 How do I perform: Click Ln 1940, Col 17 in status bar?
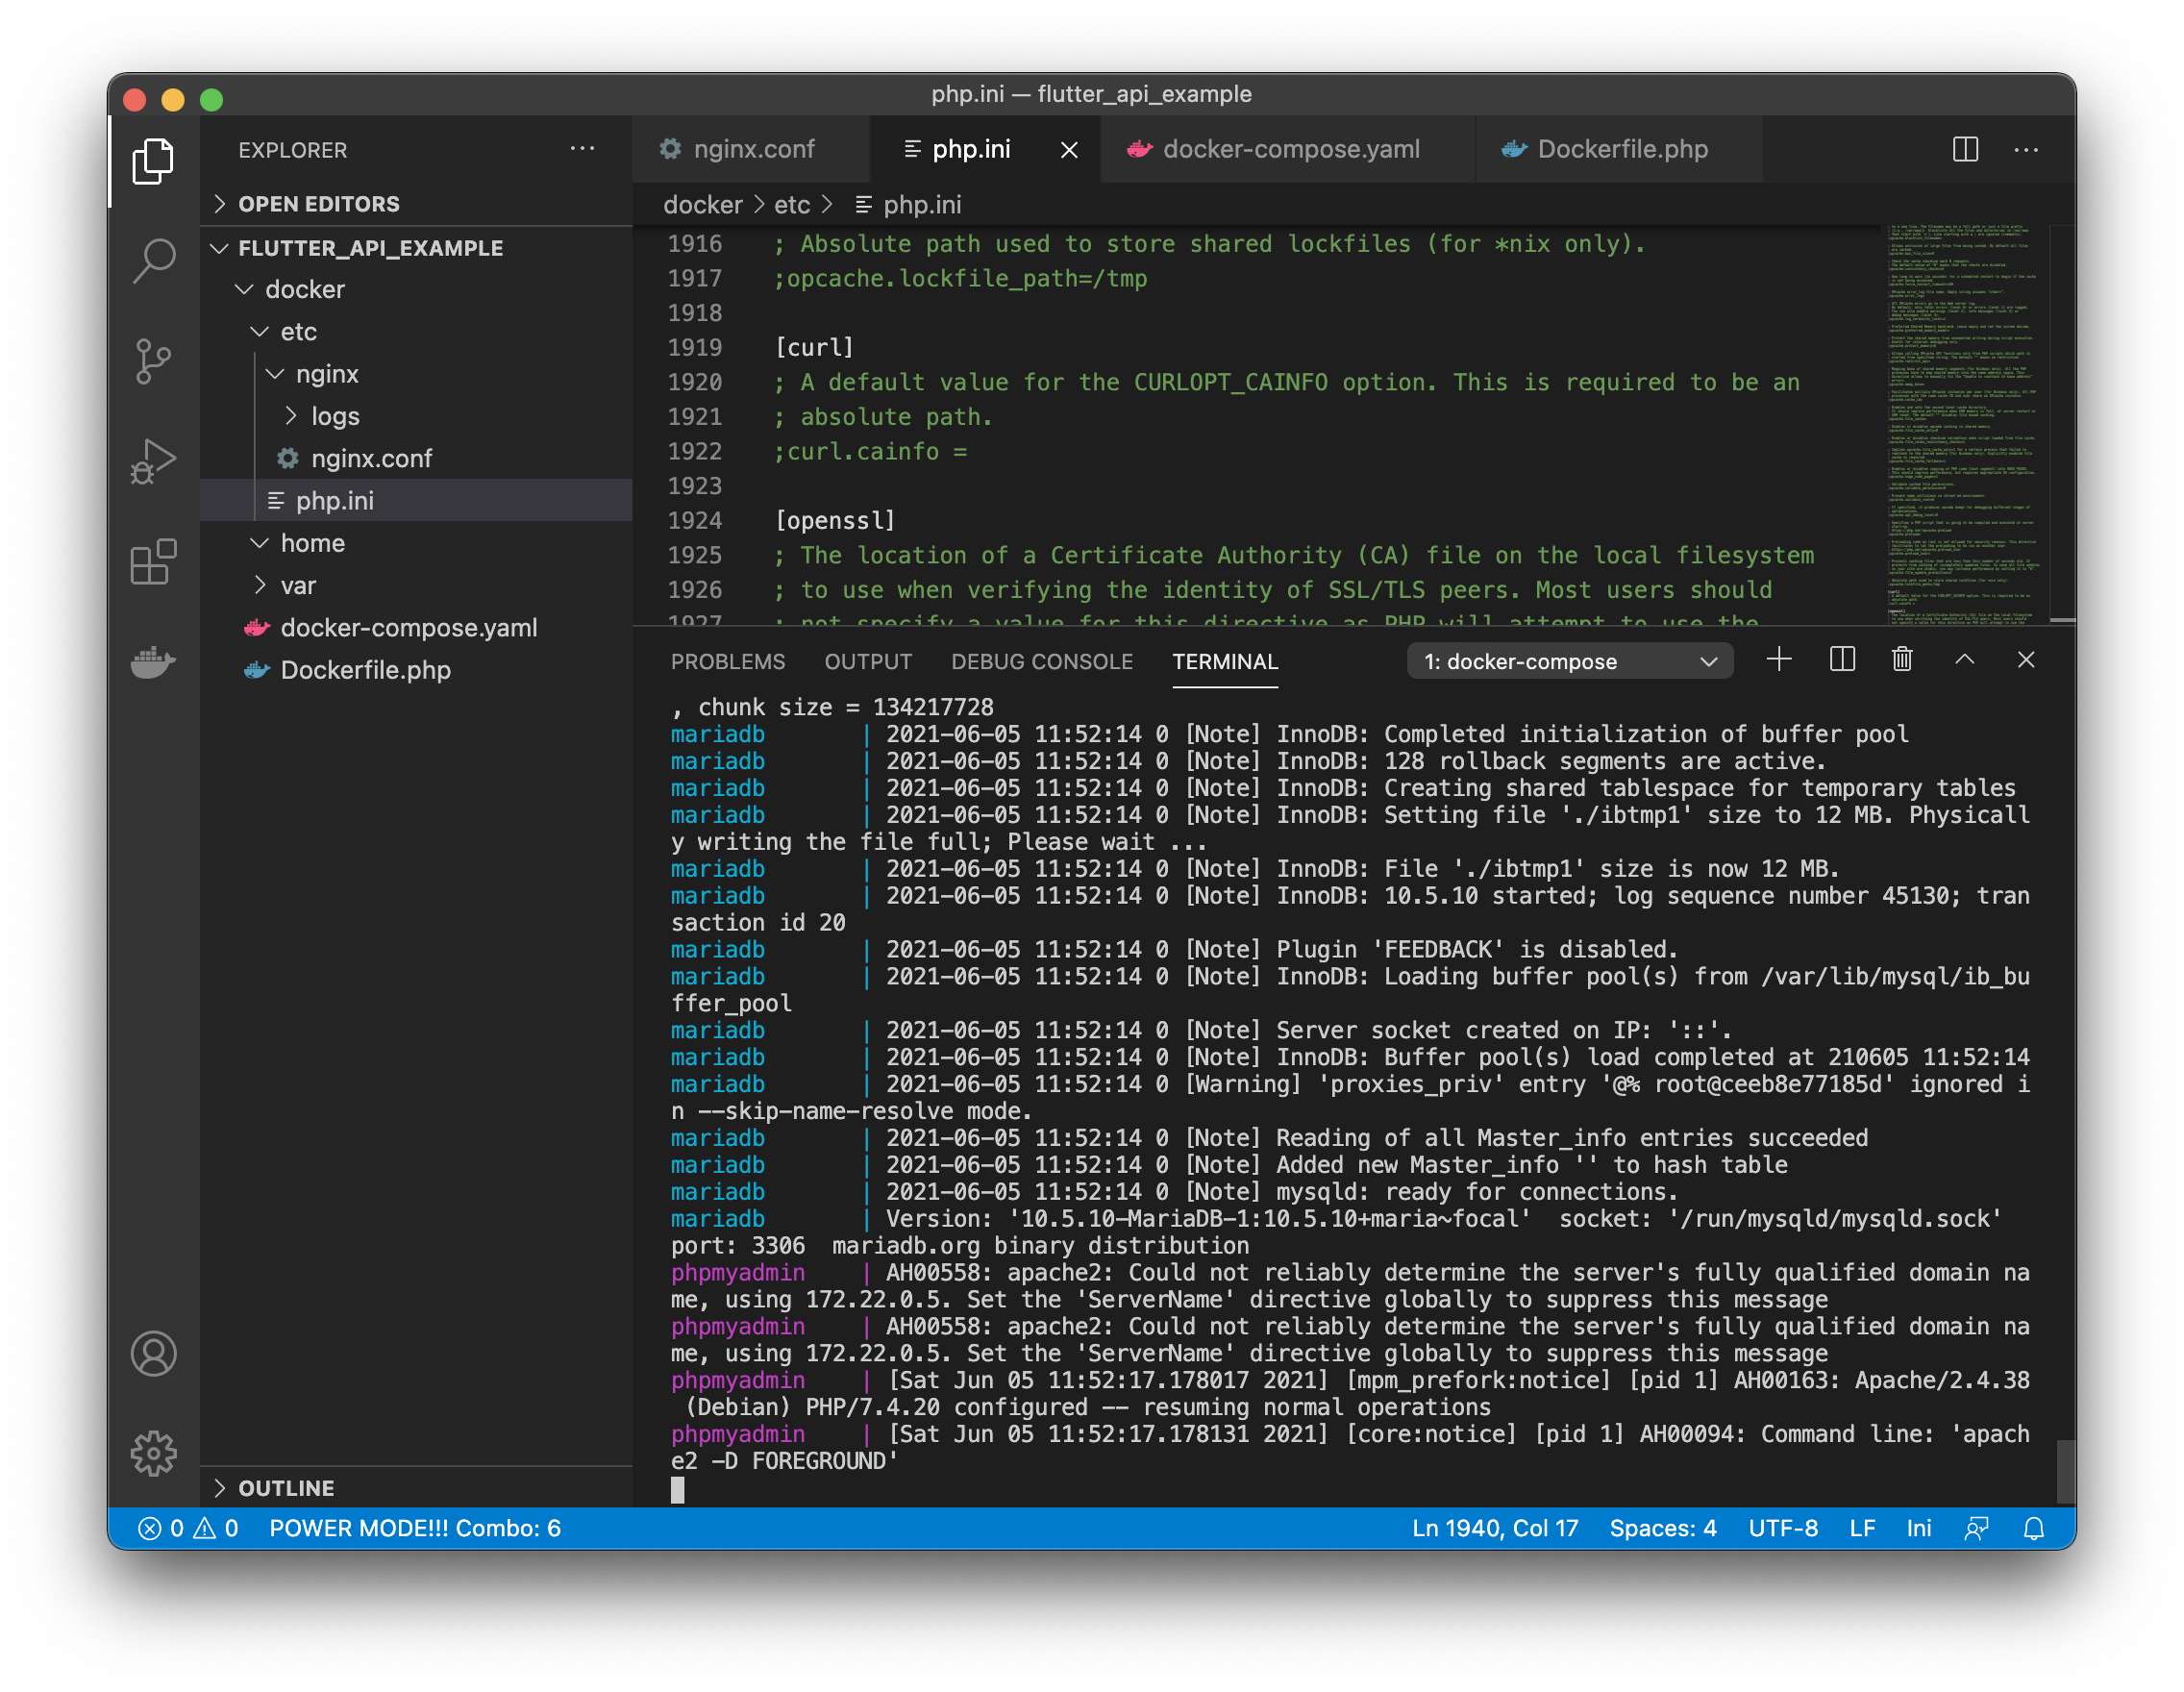[1494, 1528]
